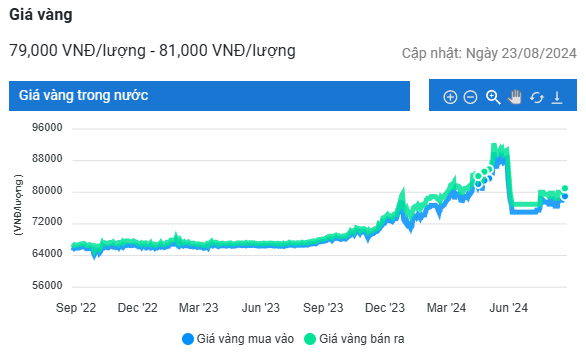Click the Jun '24 axis label

point(508,308)
